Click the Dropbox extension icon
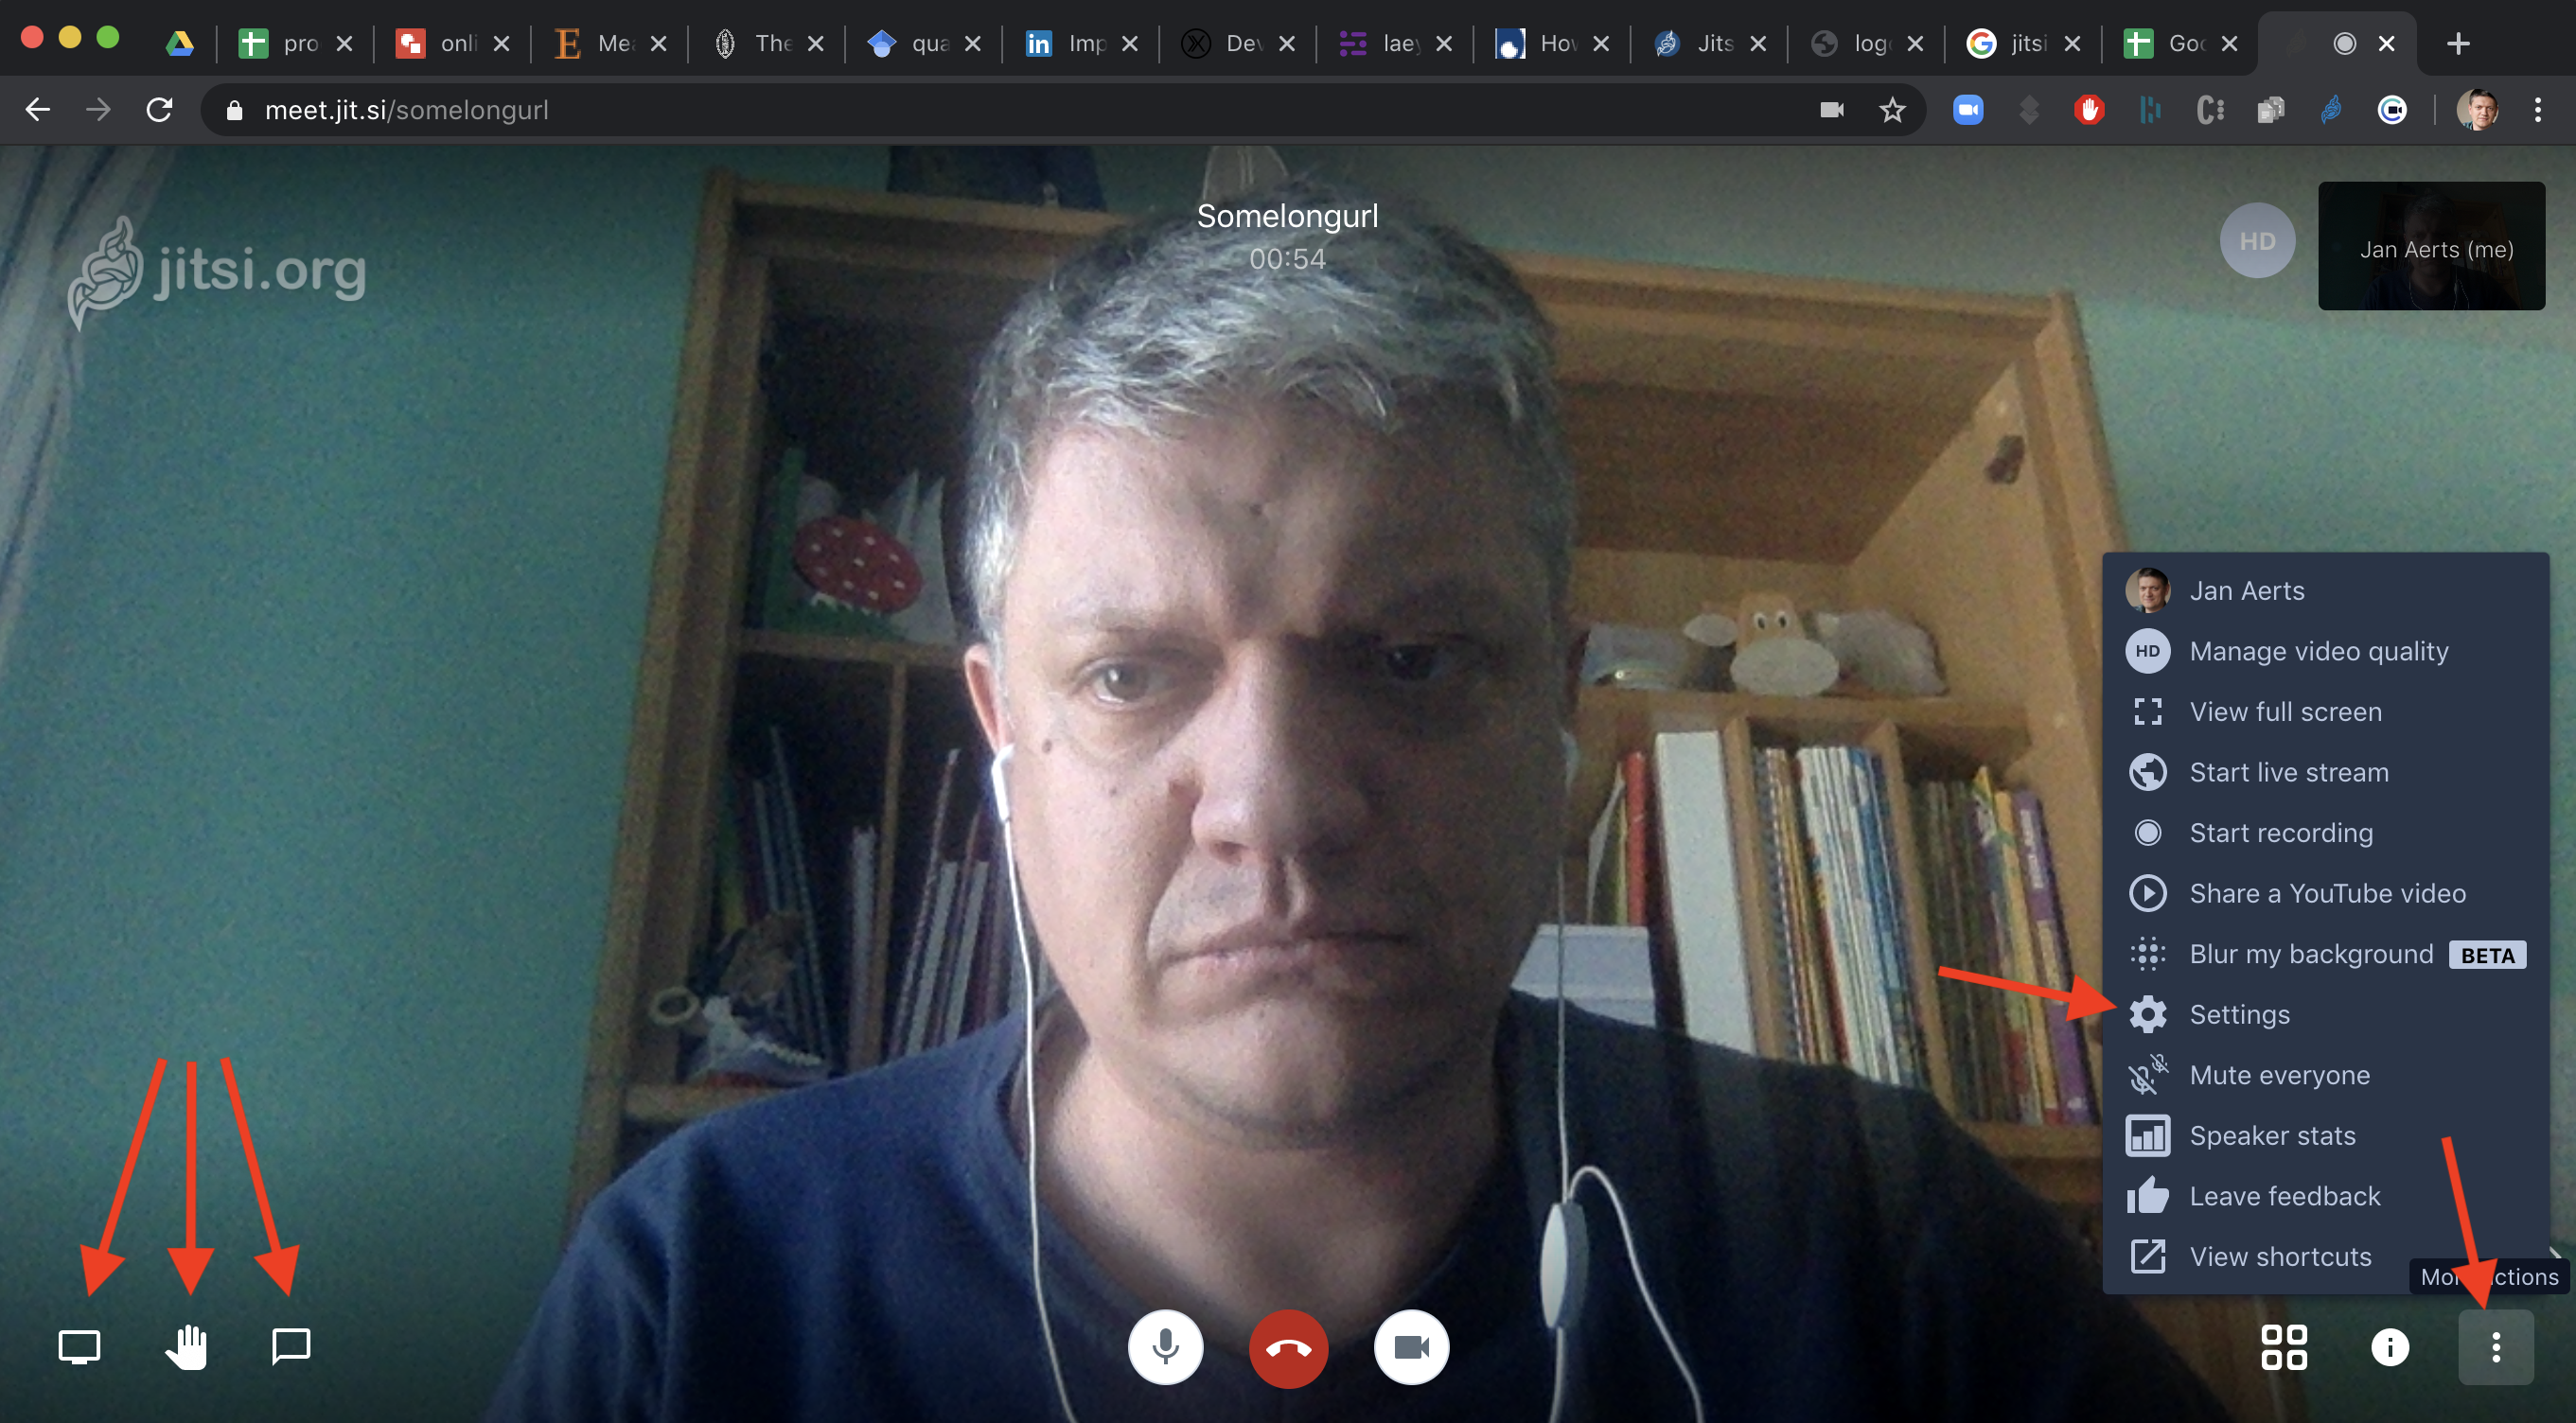The image size is (2576, 1423). 2029,110
